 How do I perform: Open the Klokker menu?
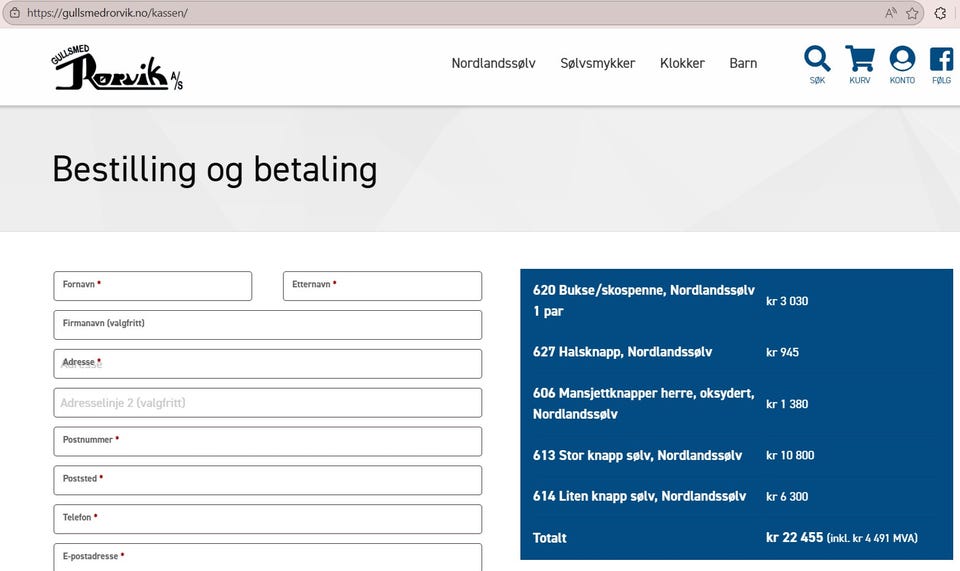coord(682,63)
